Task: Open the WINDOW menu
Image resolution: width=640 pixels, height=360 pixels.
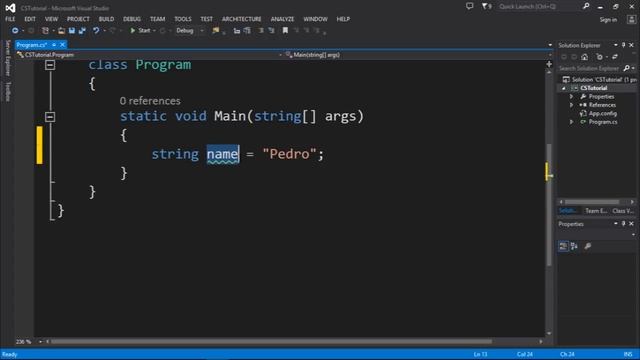Action: (315, 19)
